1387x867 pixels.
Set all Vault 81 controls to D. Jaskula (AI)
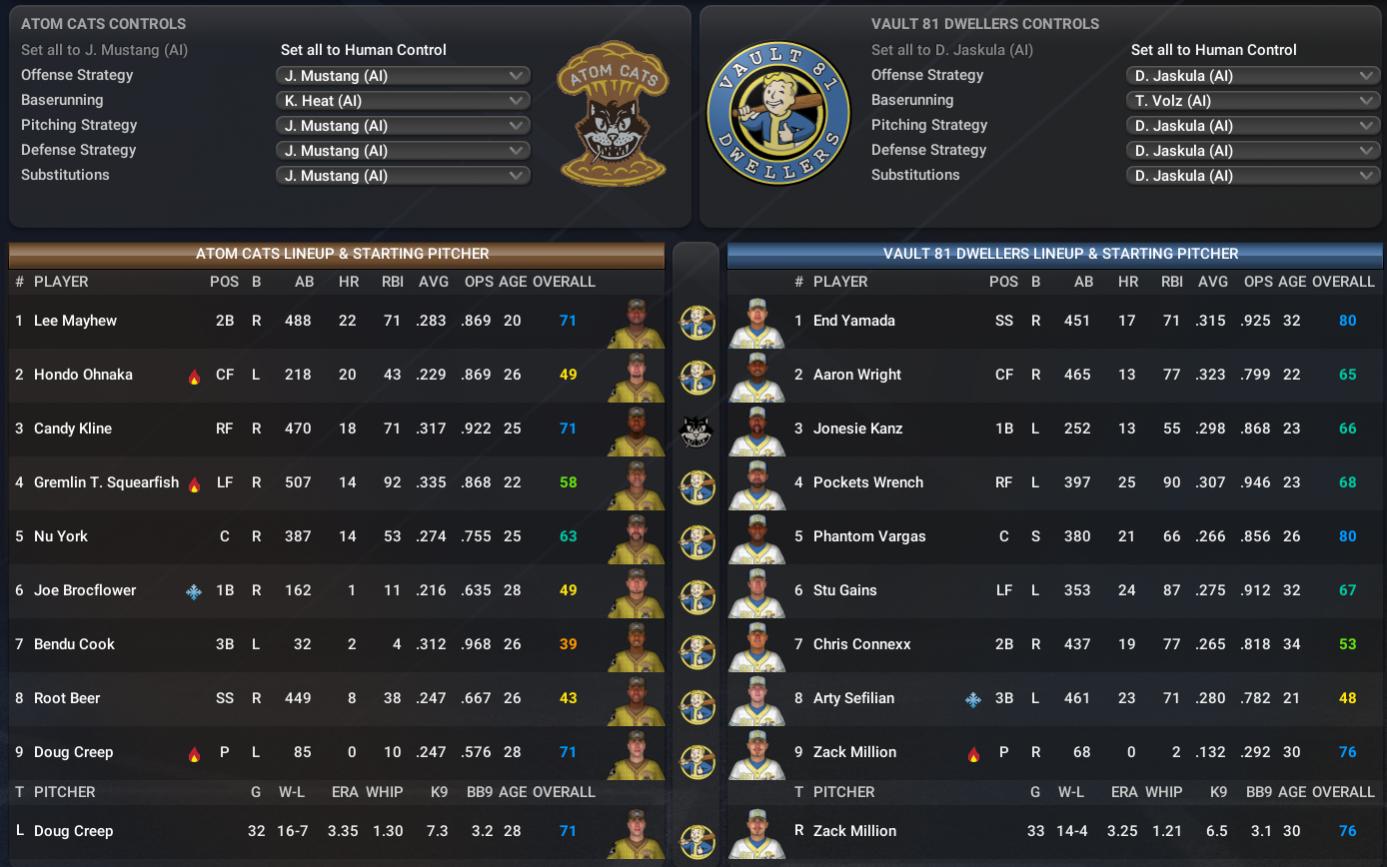coord(952,50)
